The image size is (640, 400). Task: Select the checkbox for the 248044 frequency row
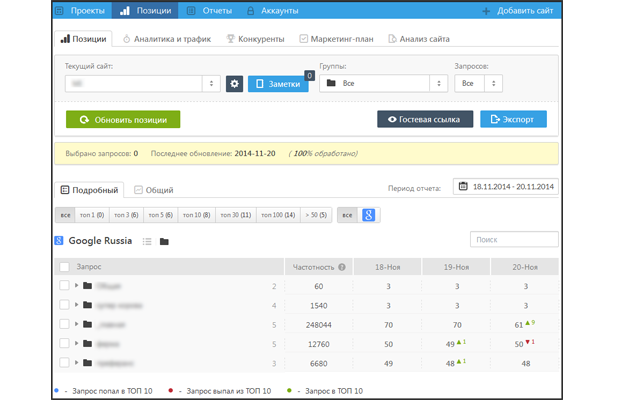(x=65, y=324)
